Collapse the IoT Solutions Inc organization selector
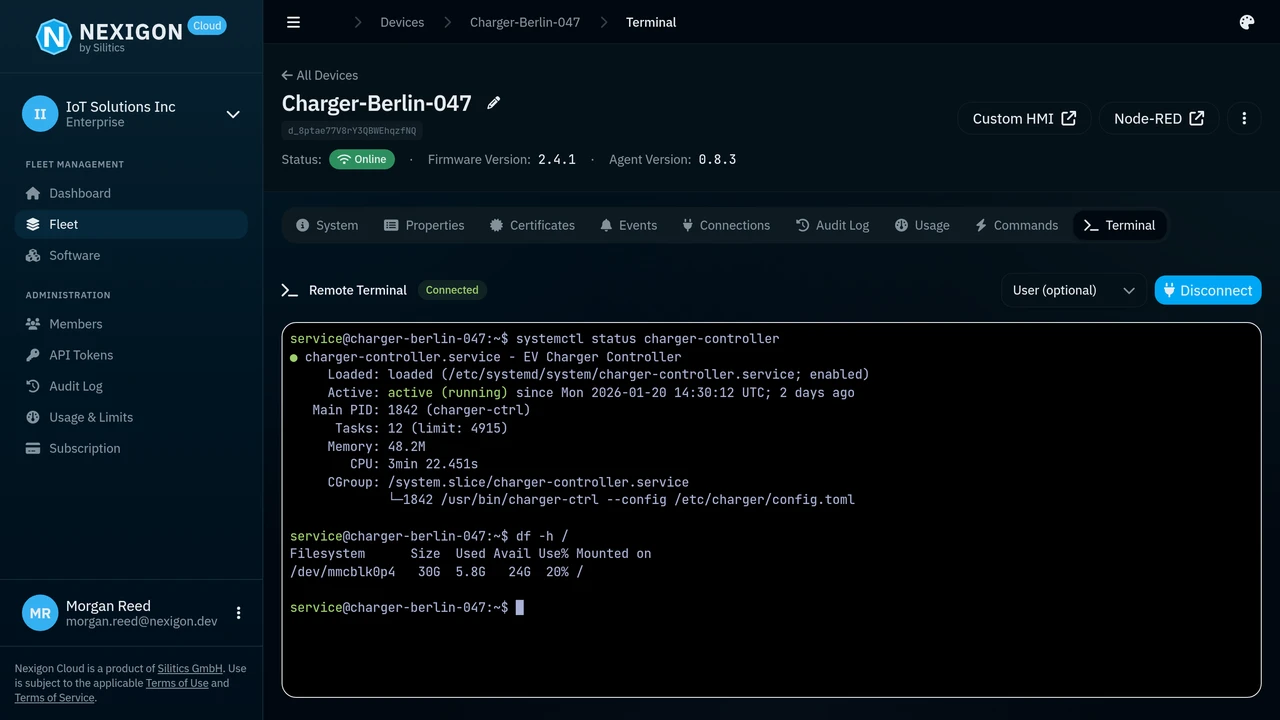The width and height of the screenshot is (1280, 720). coord(233,114)
